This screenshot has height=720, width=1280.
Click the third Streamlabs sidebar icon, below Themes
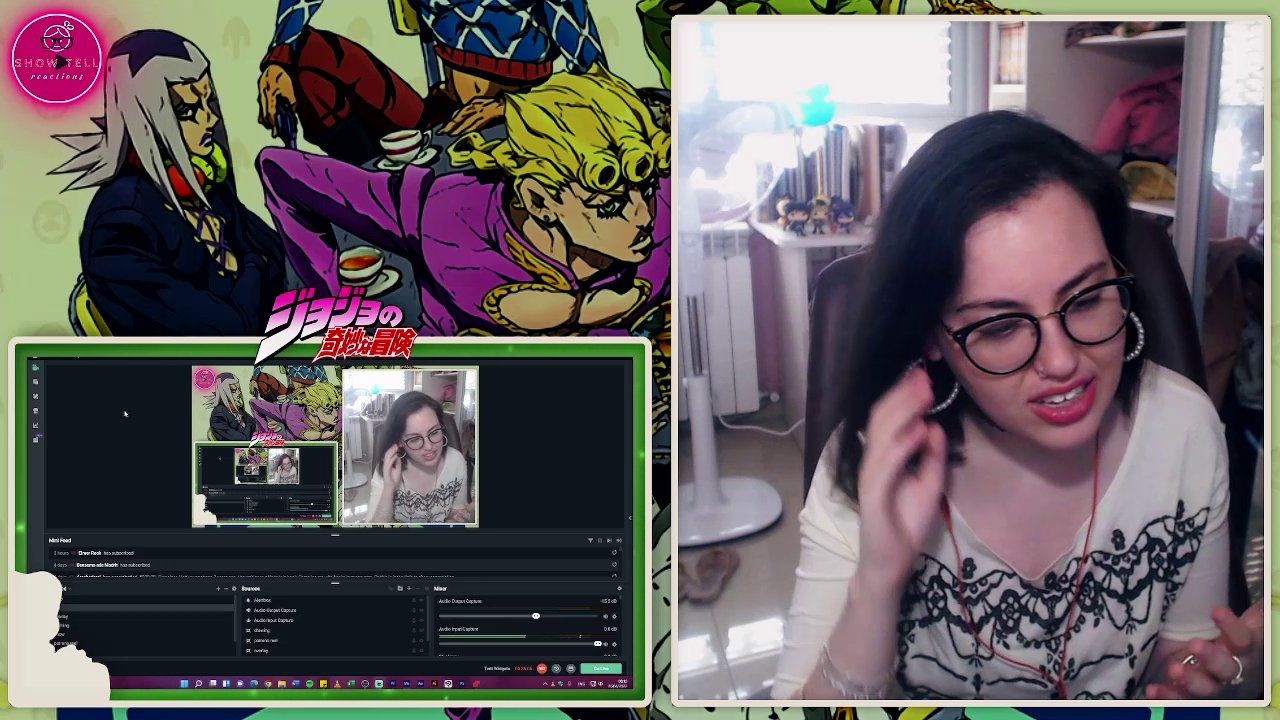[x=35, y=396]
